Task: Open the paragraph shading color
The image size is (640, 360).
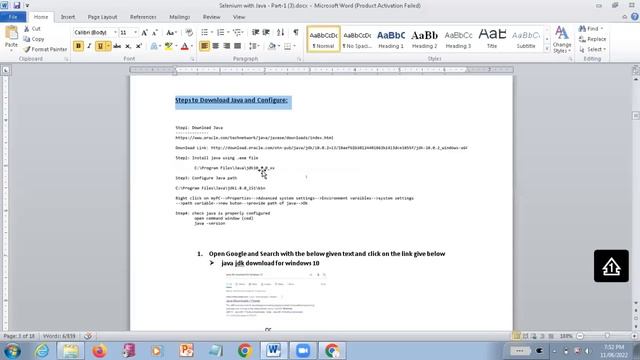Action: click(x=274, y=46)
